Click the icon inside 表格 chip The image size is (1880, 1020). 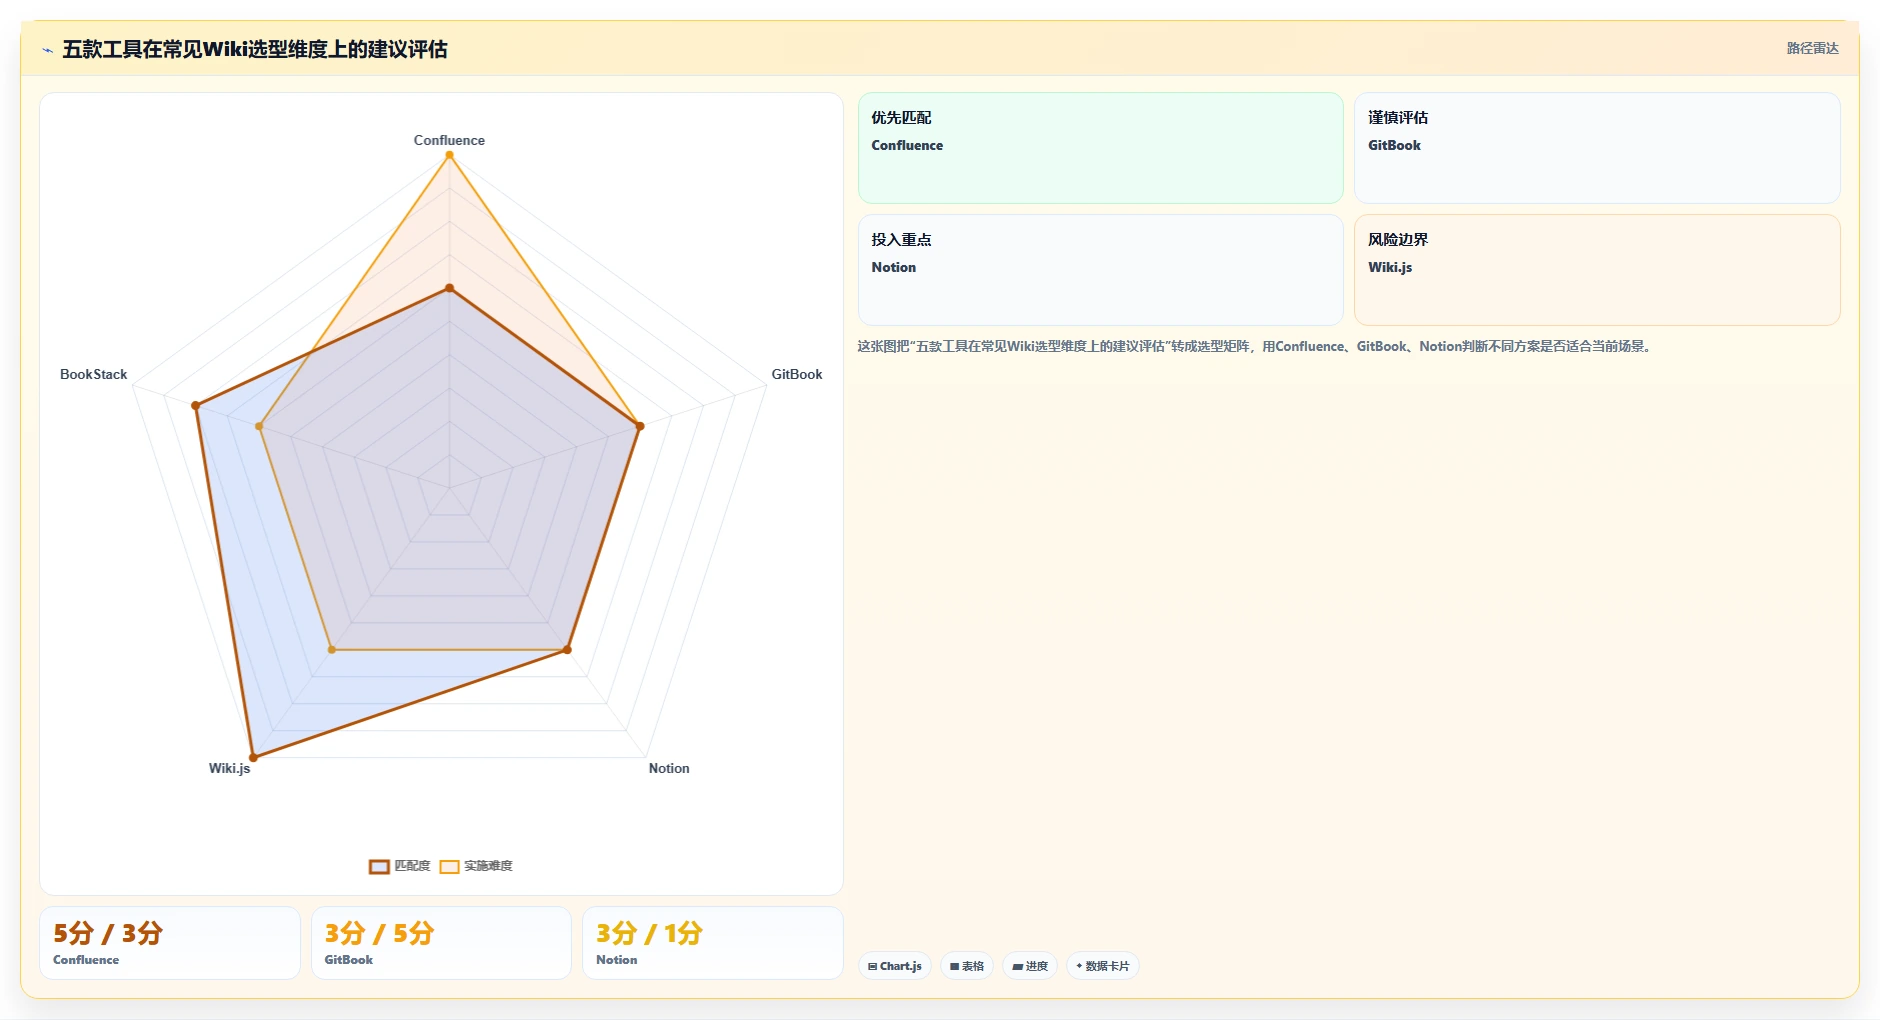[954, 967]
